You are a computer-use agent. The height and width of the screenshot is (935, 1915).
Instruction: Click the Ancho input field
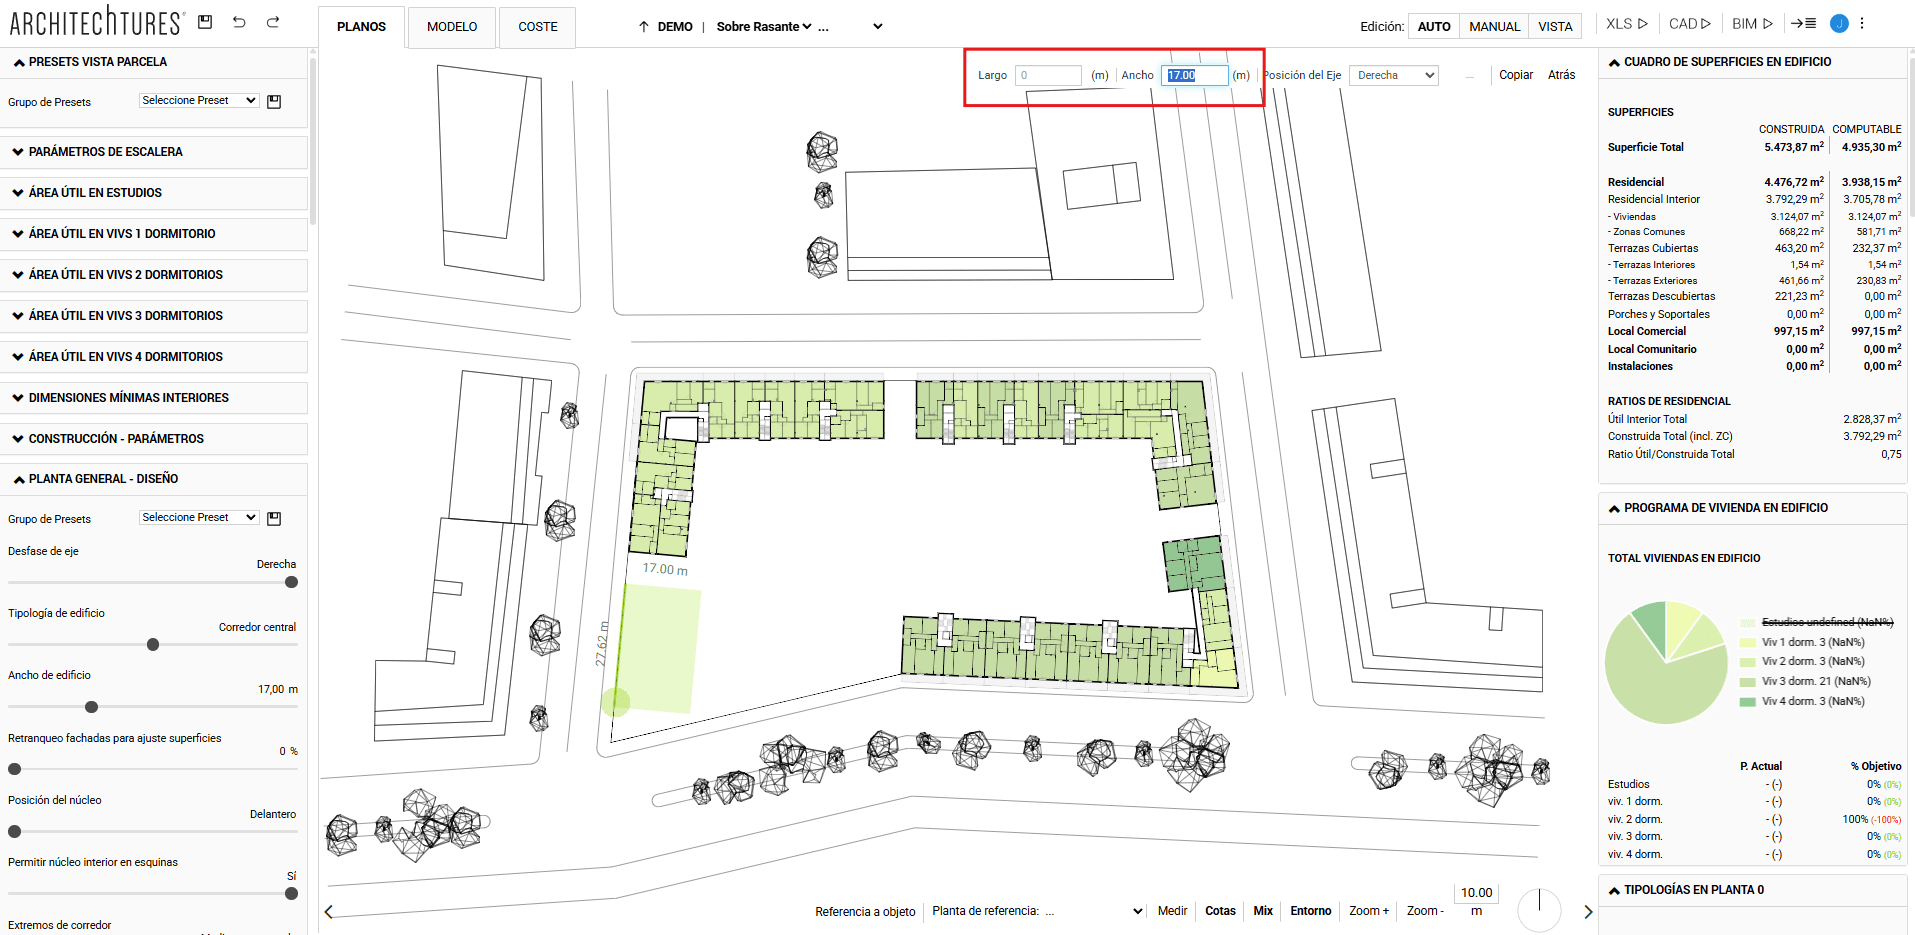coord(1194,75)
